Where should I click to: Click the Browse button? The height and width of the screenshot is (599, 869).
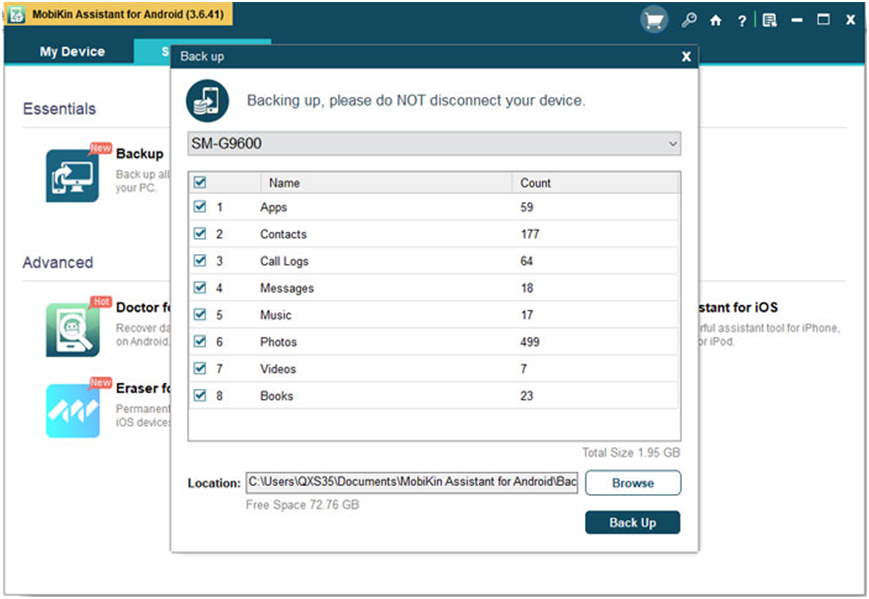[632, 483]
